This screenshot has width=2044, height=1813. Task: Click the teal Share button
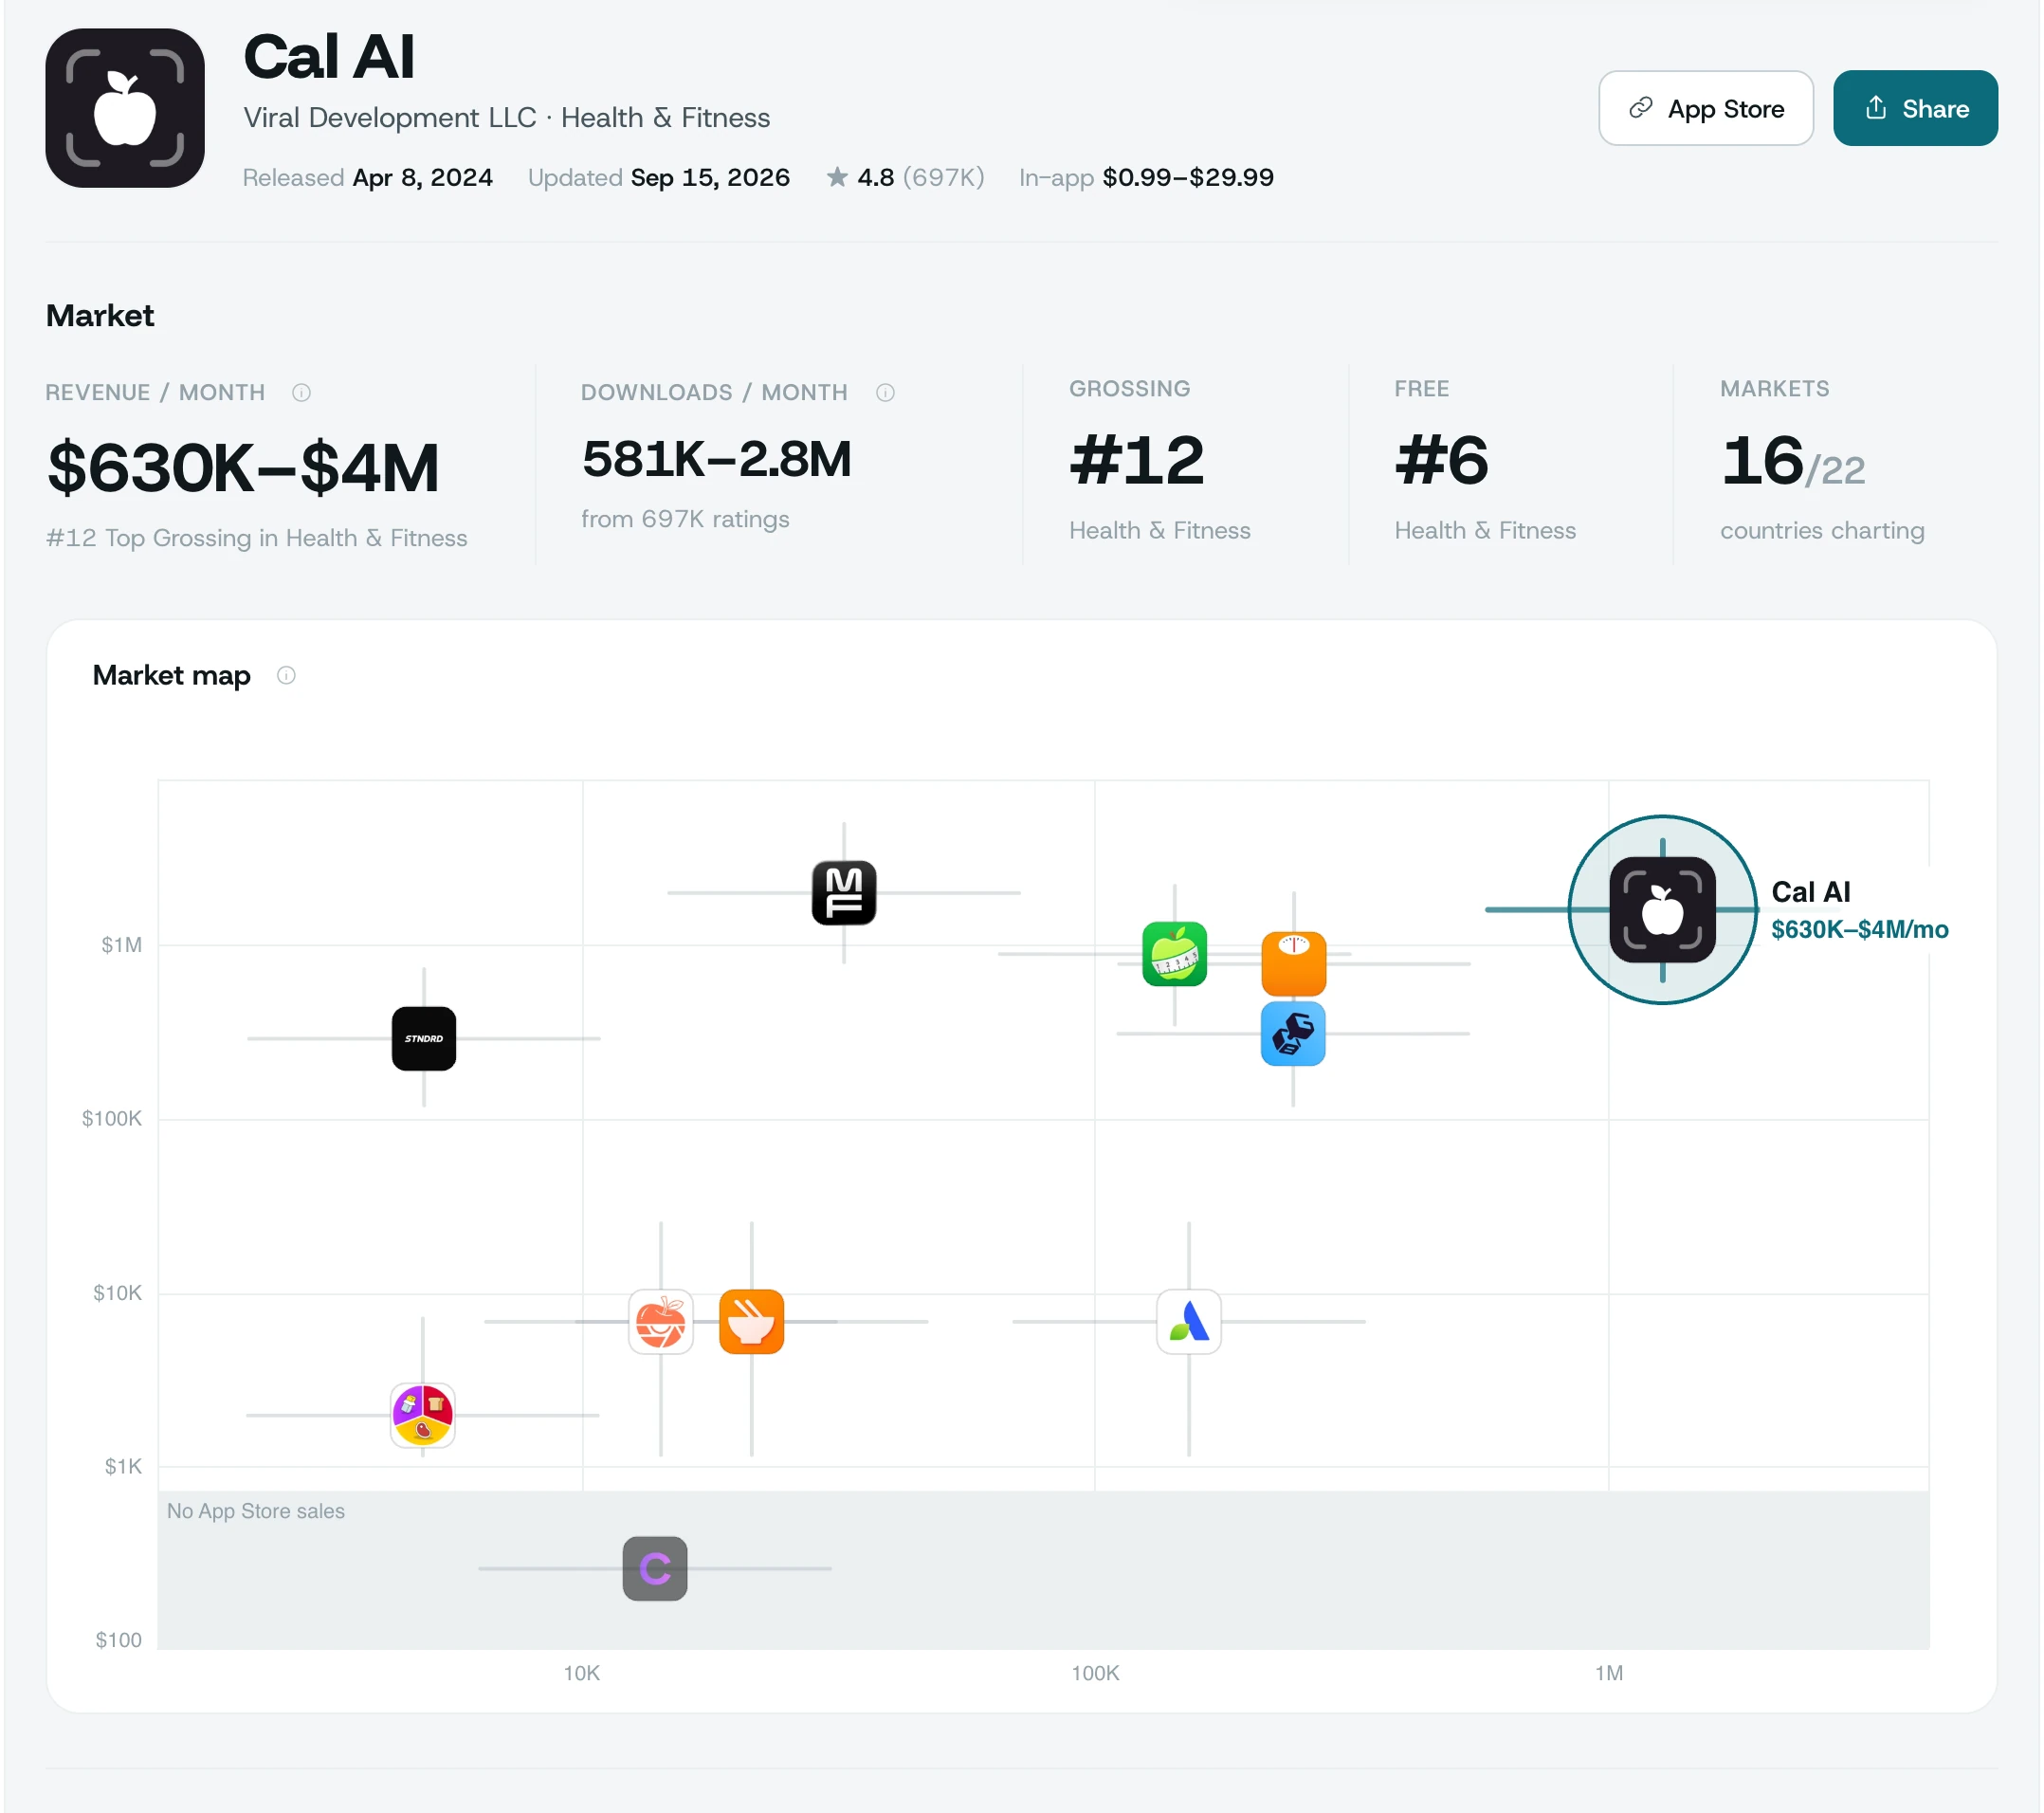click(1915, 108)
